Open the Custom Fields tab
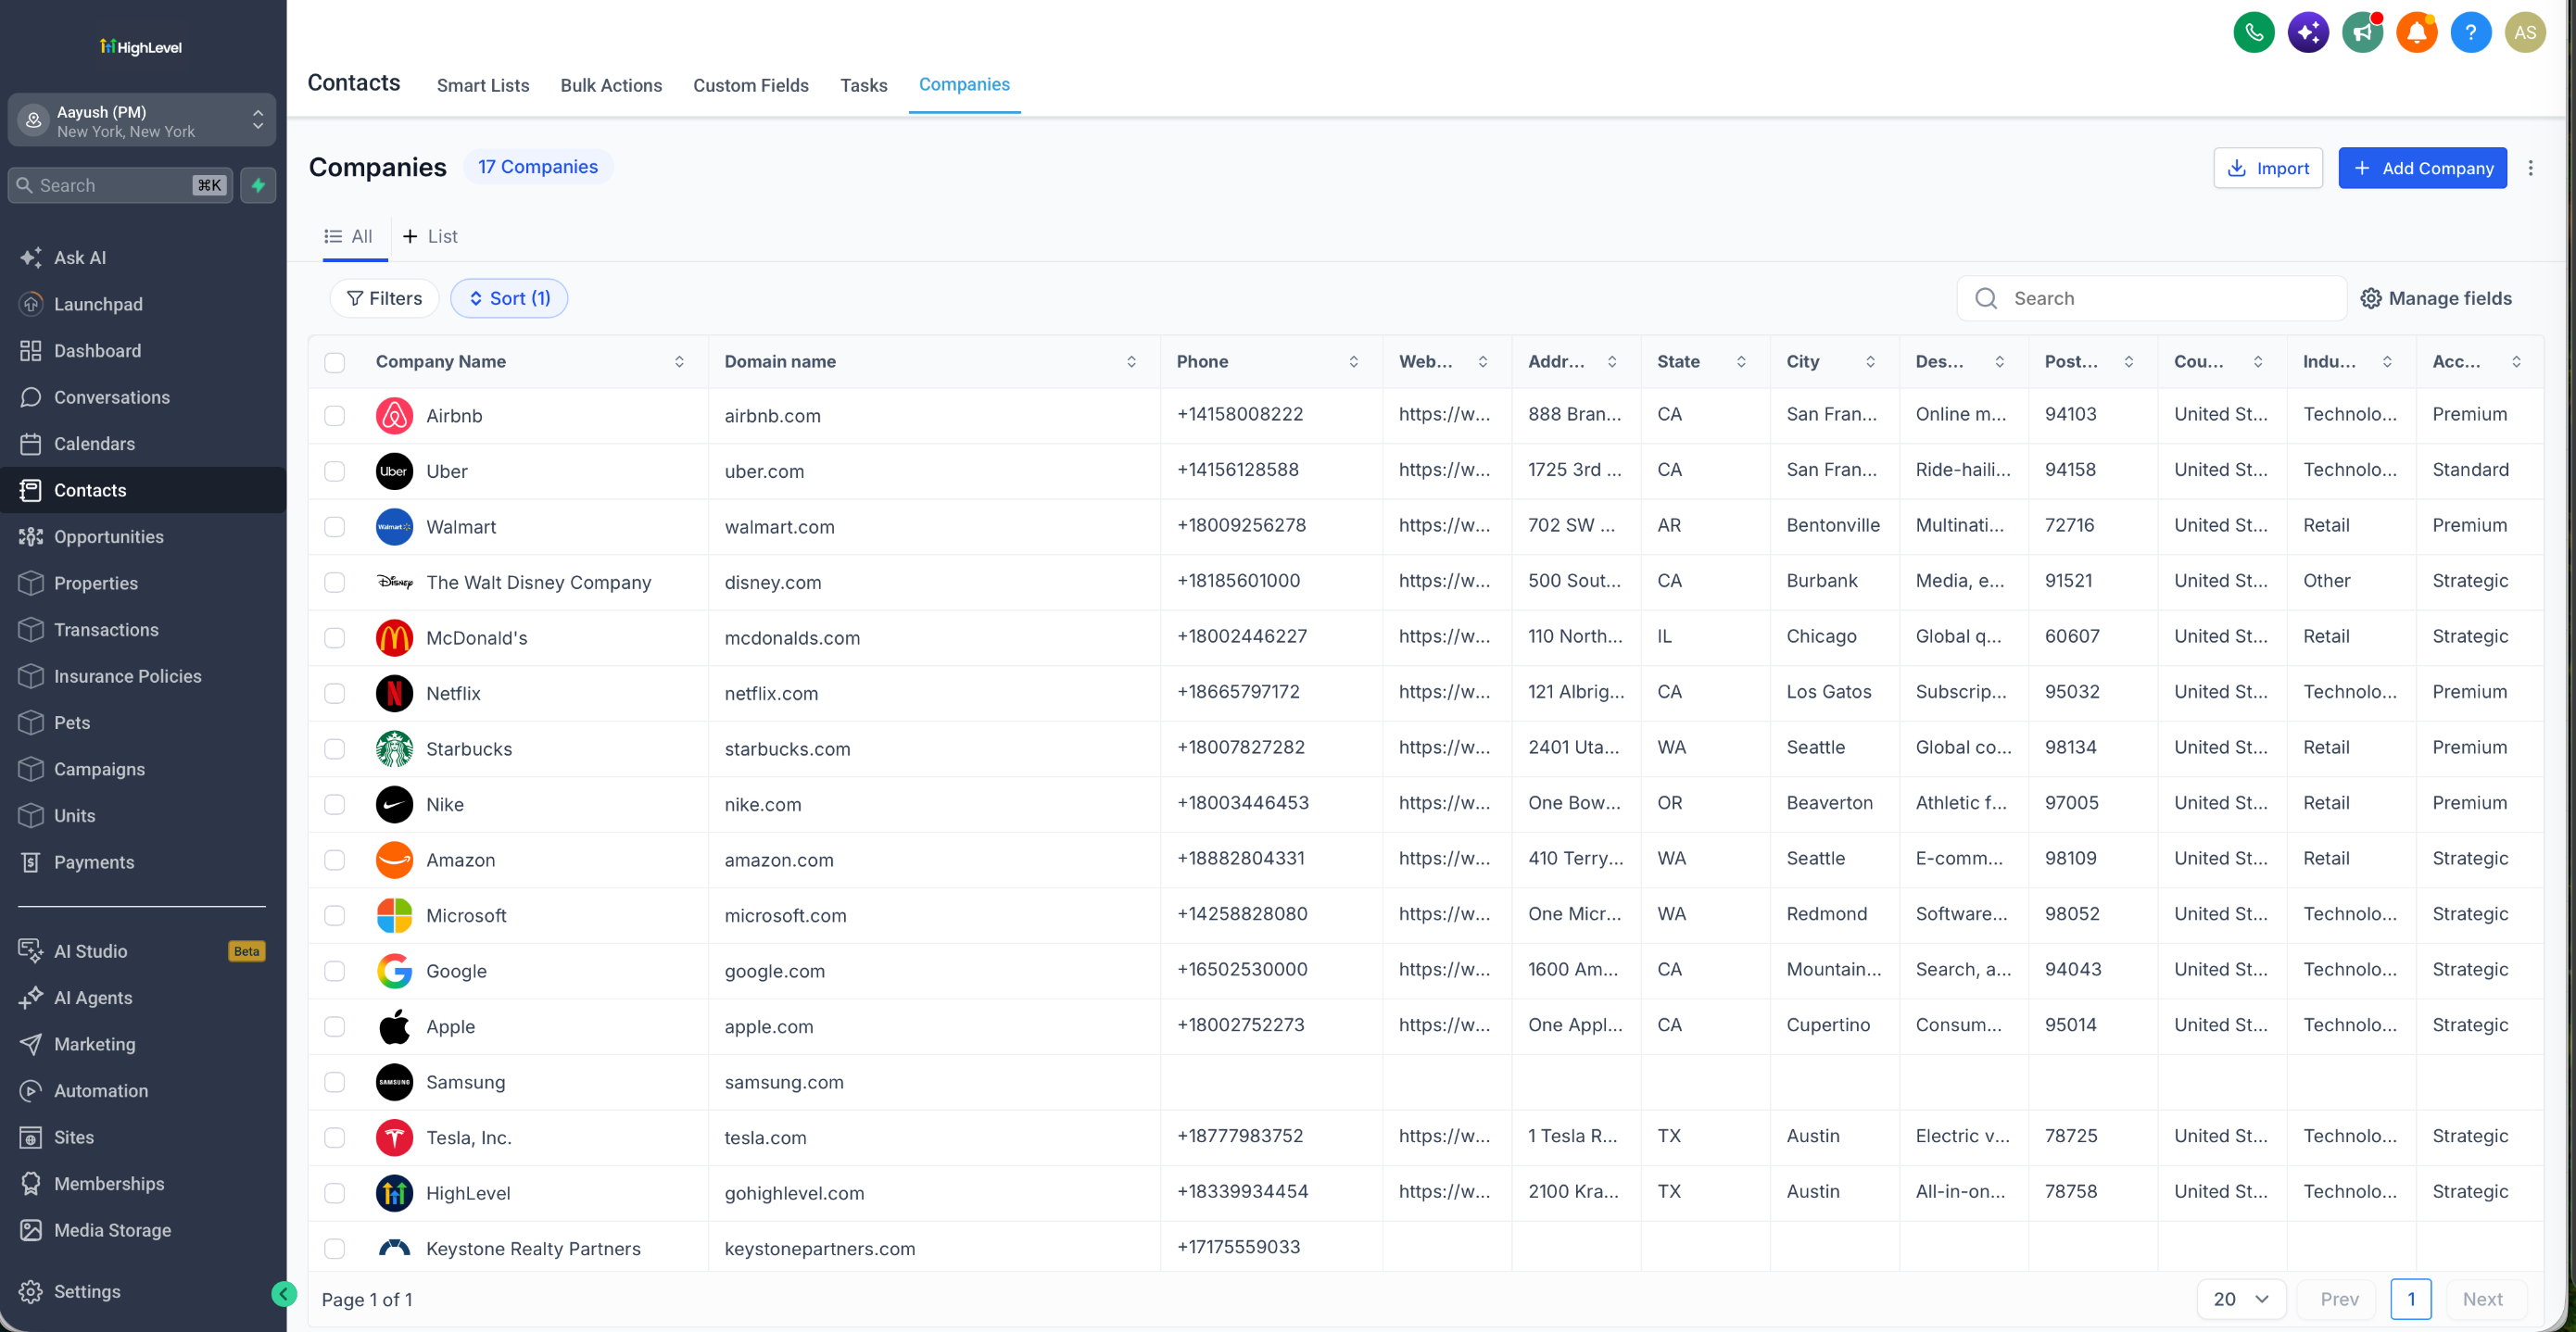 [750, 85]
